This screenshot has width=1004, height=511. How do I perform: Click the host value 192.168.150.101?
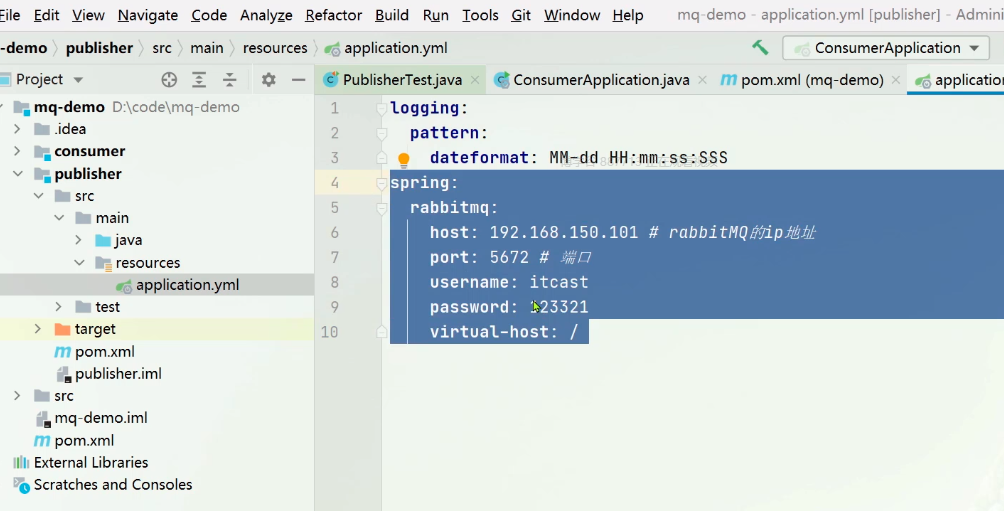click(563, 232)
